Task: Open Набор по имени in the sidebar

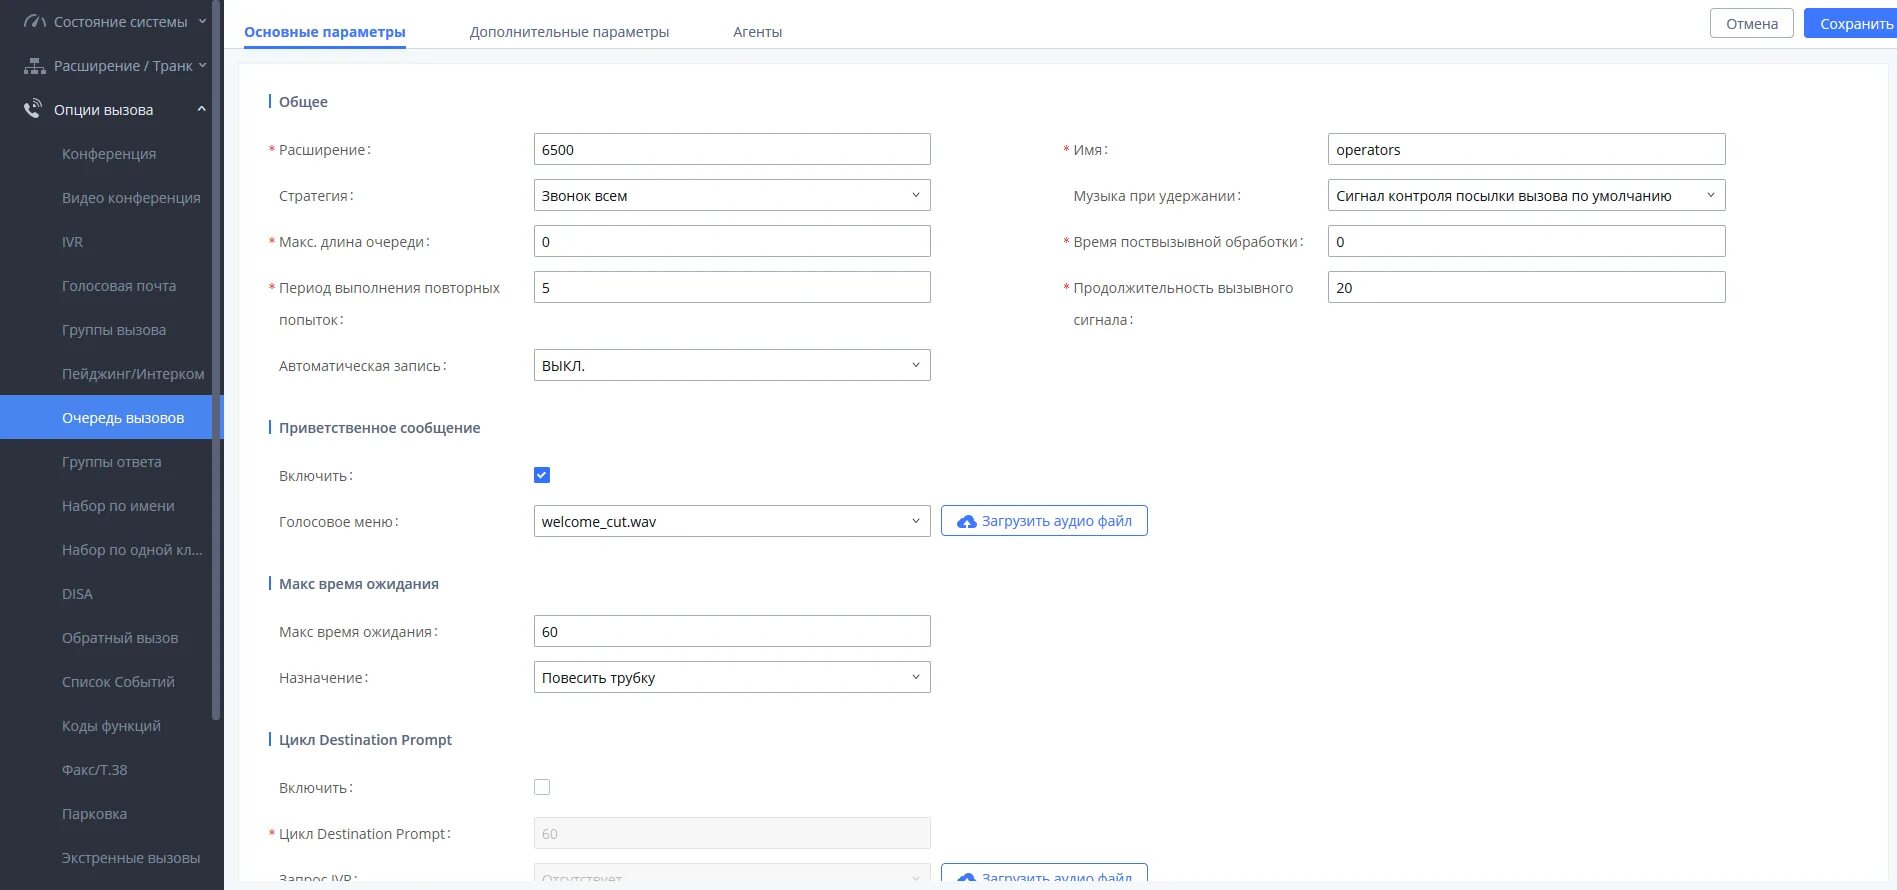Action: coord(118,506)
